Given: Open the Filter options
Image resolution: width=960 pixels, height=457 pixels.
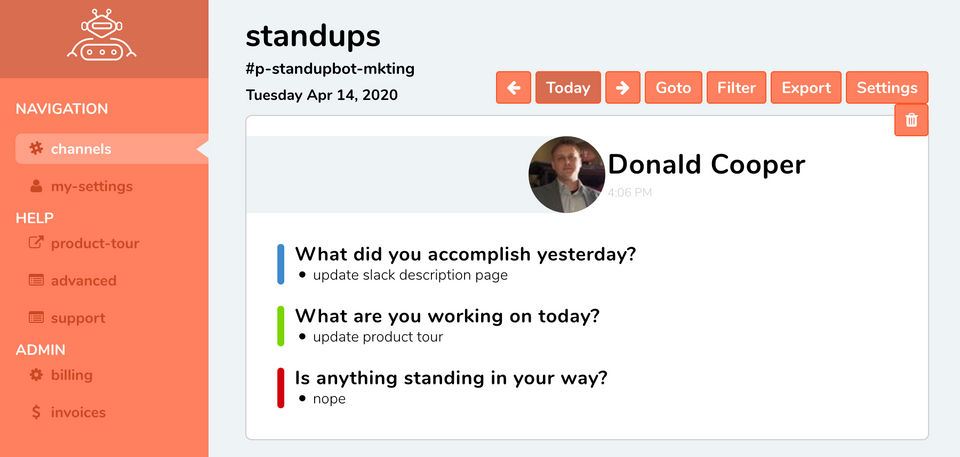Looking at the screenshot, I should (736, 88).
